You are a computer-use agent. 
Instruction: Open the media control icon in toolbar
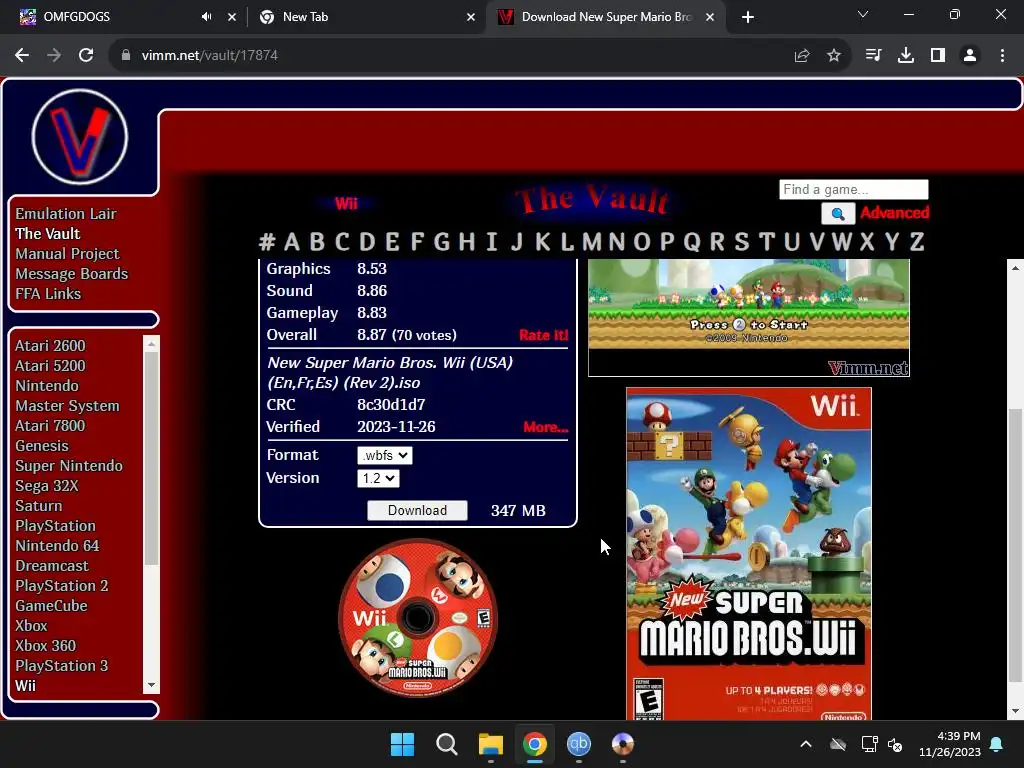click(873, 56)
